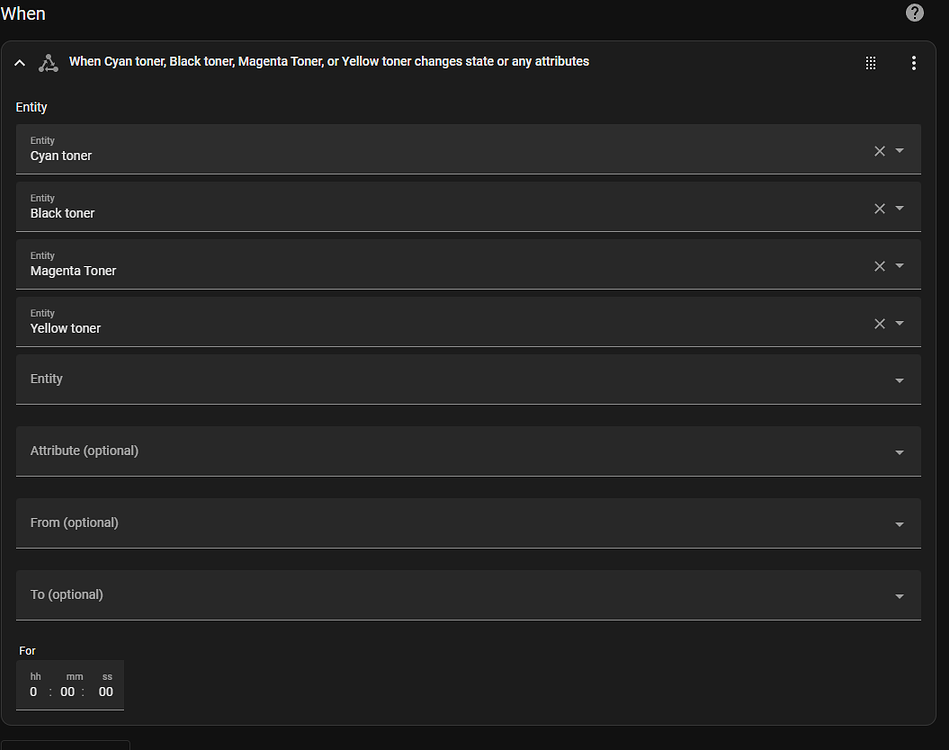
Task: Clear the Magenta Toner entity
Action: tap(879, 266)
